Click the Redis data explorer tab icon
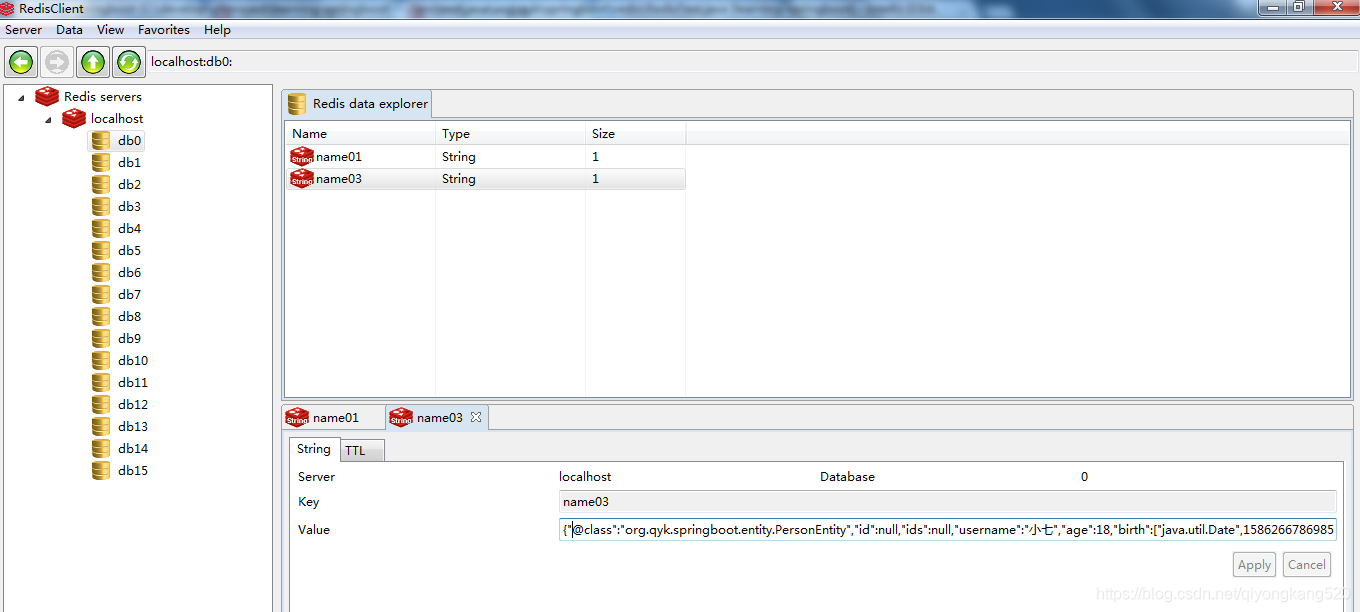Screen dimensions: 1360x612 pos(297,104)
